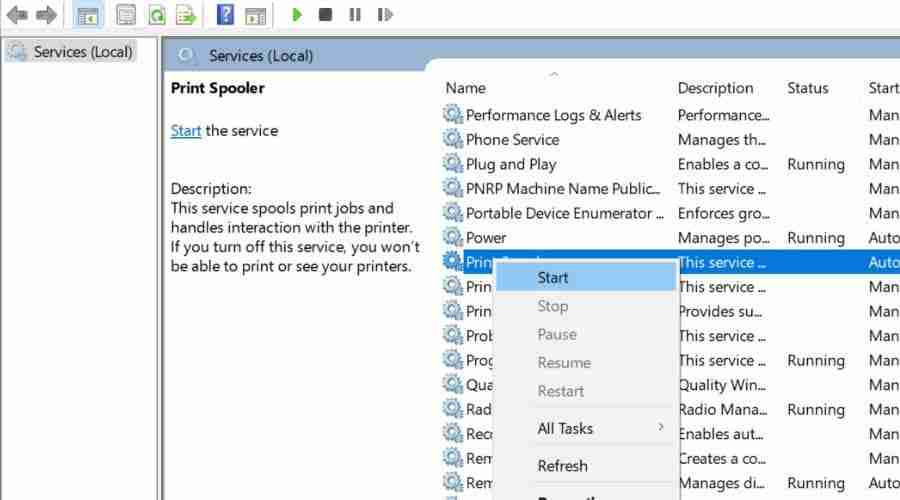Viewport: 900px width, 500px height.
Task: Click the Running status of Power
Action: [816, 238]
